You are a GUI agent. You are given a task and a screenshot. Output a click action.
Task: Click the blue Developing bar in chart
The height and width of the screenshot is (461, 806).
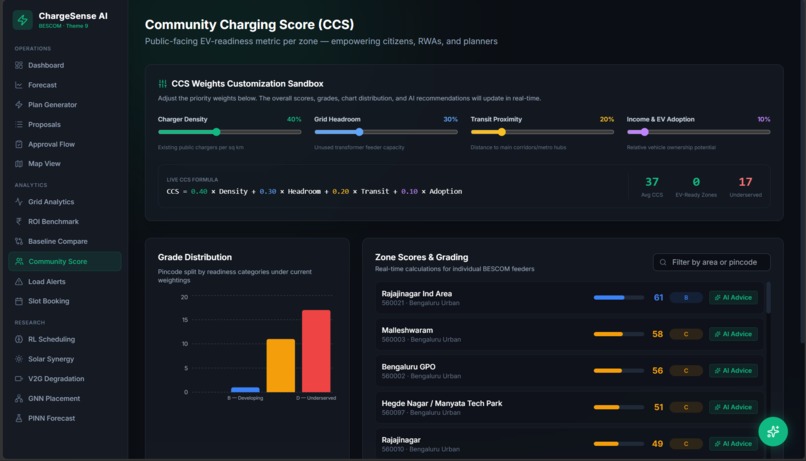[245, 390]
